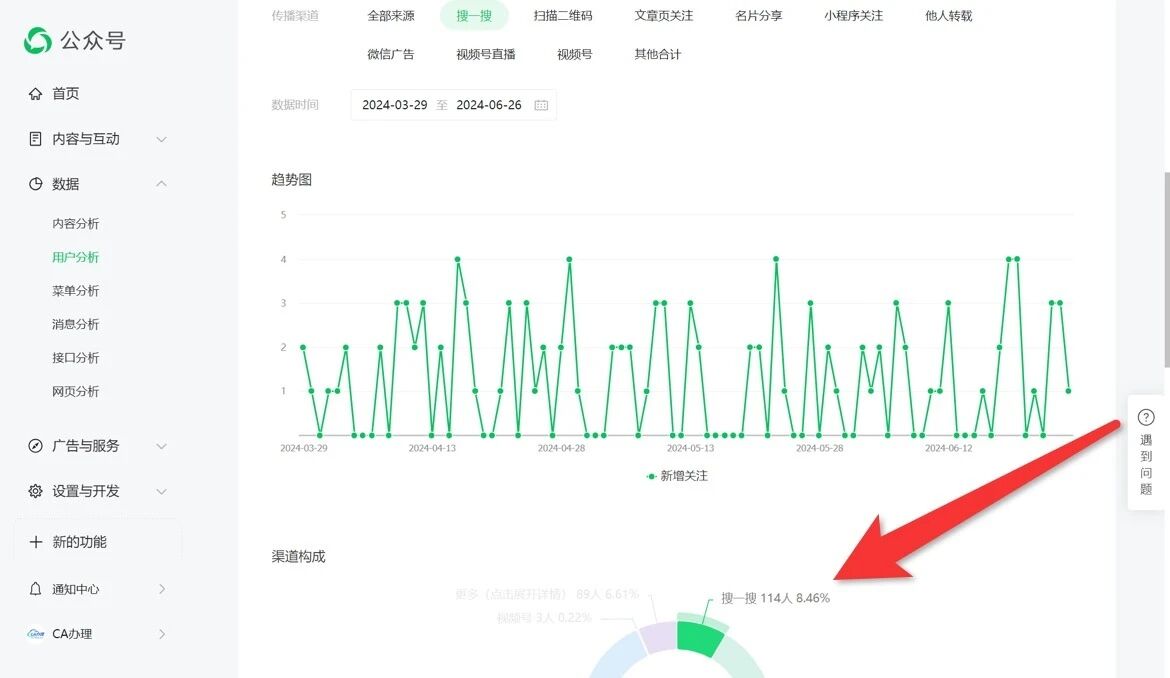Click the 内容与互动 document icon
Viewport: 1170px width, 678px height.
coord(35,139)
